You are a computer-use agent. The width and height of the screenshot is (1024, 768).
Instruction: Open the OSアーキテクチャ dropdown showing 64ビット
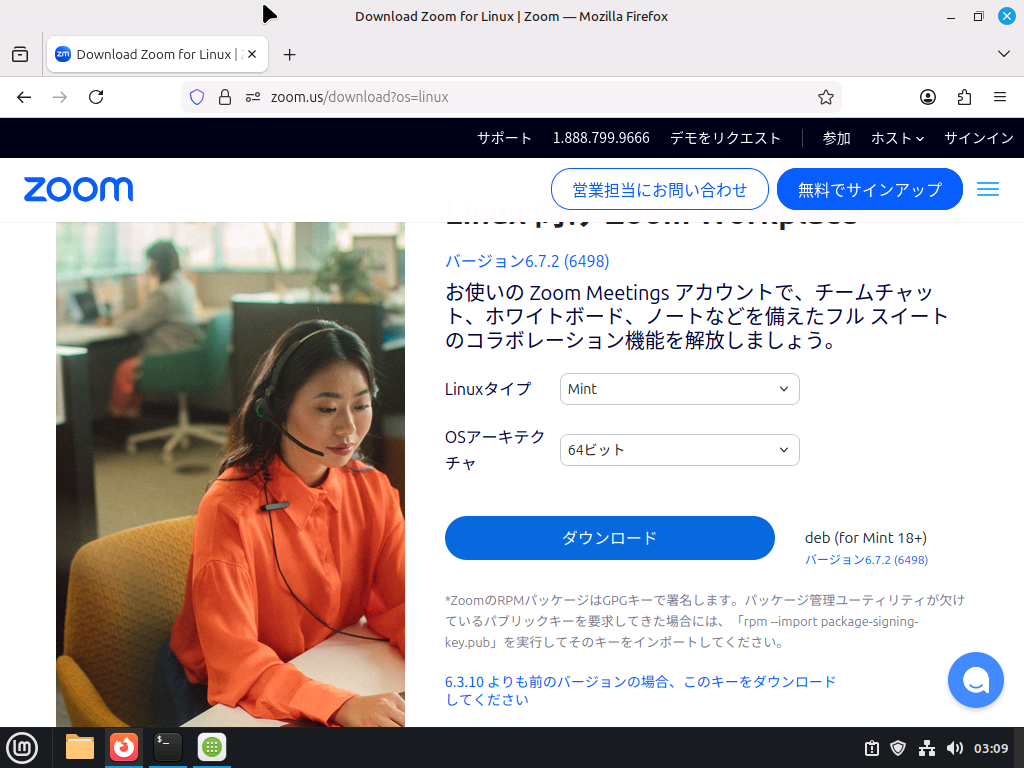click(679, 450)
